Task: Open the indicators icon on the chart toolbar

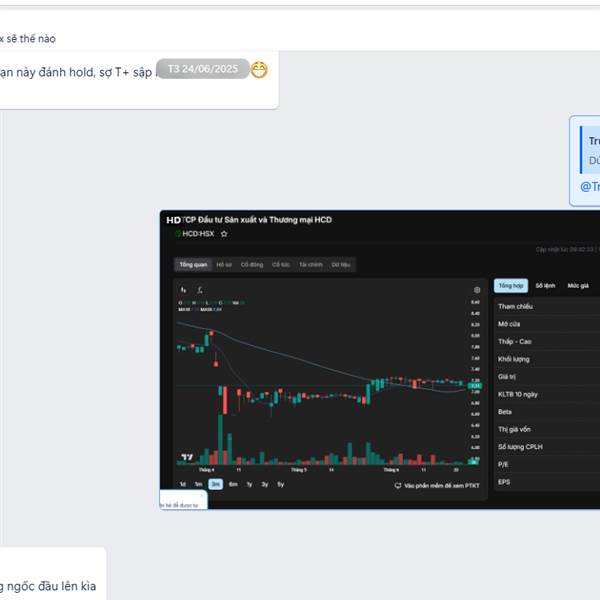Action: point(200,290)
